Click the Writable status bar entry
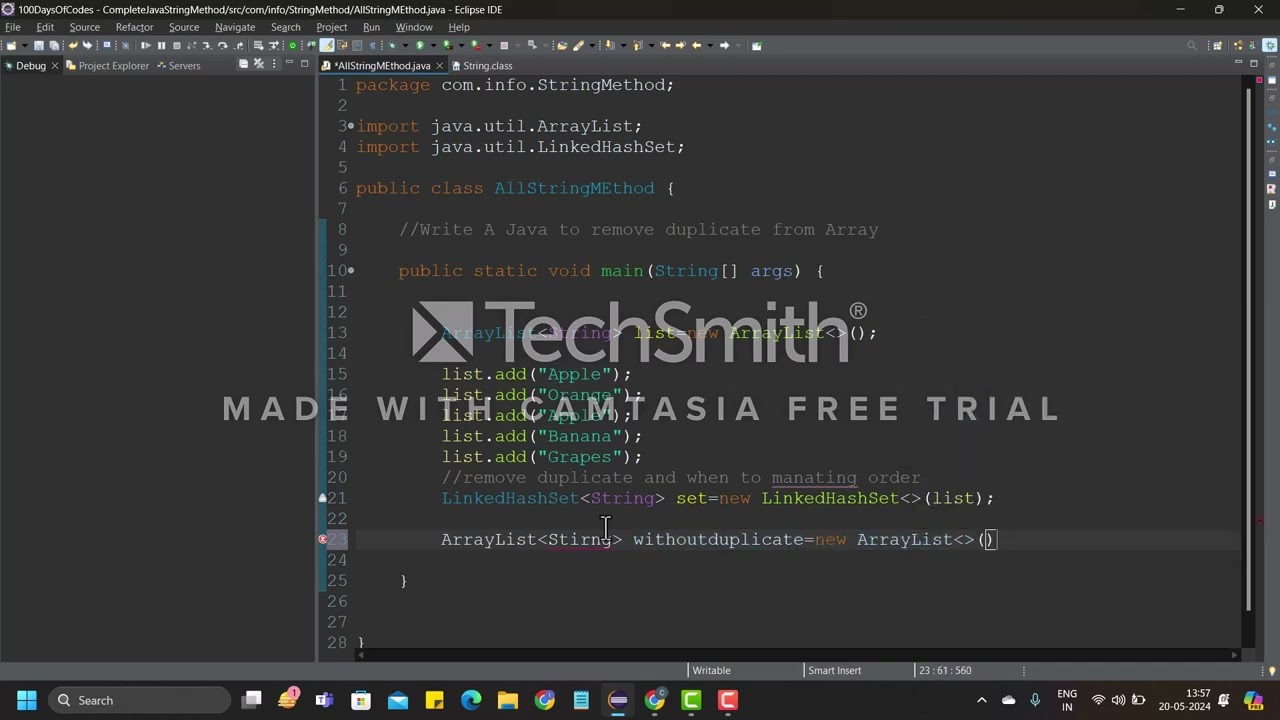This screenshot has width=1280, height=720. coord(712,670)
